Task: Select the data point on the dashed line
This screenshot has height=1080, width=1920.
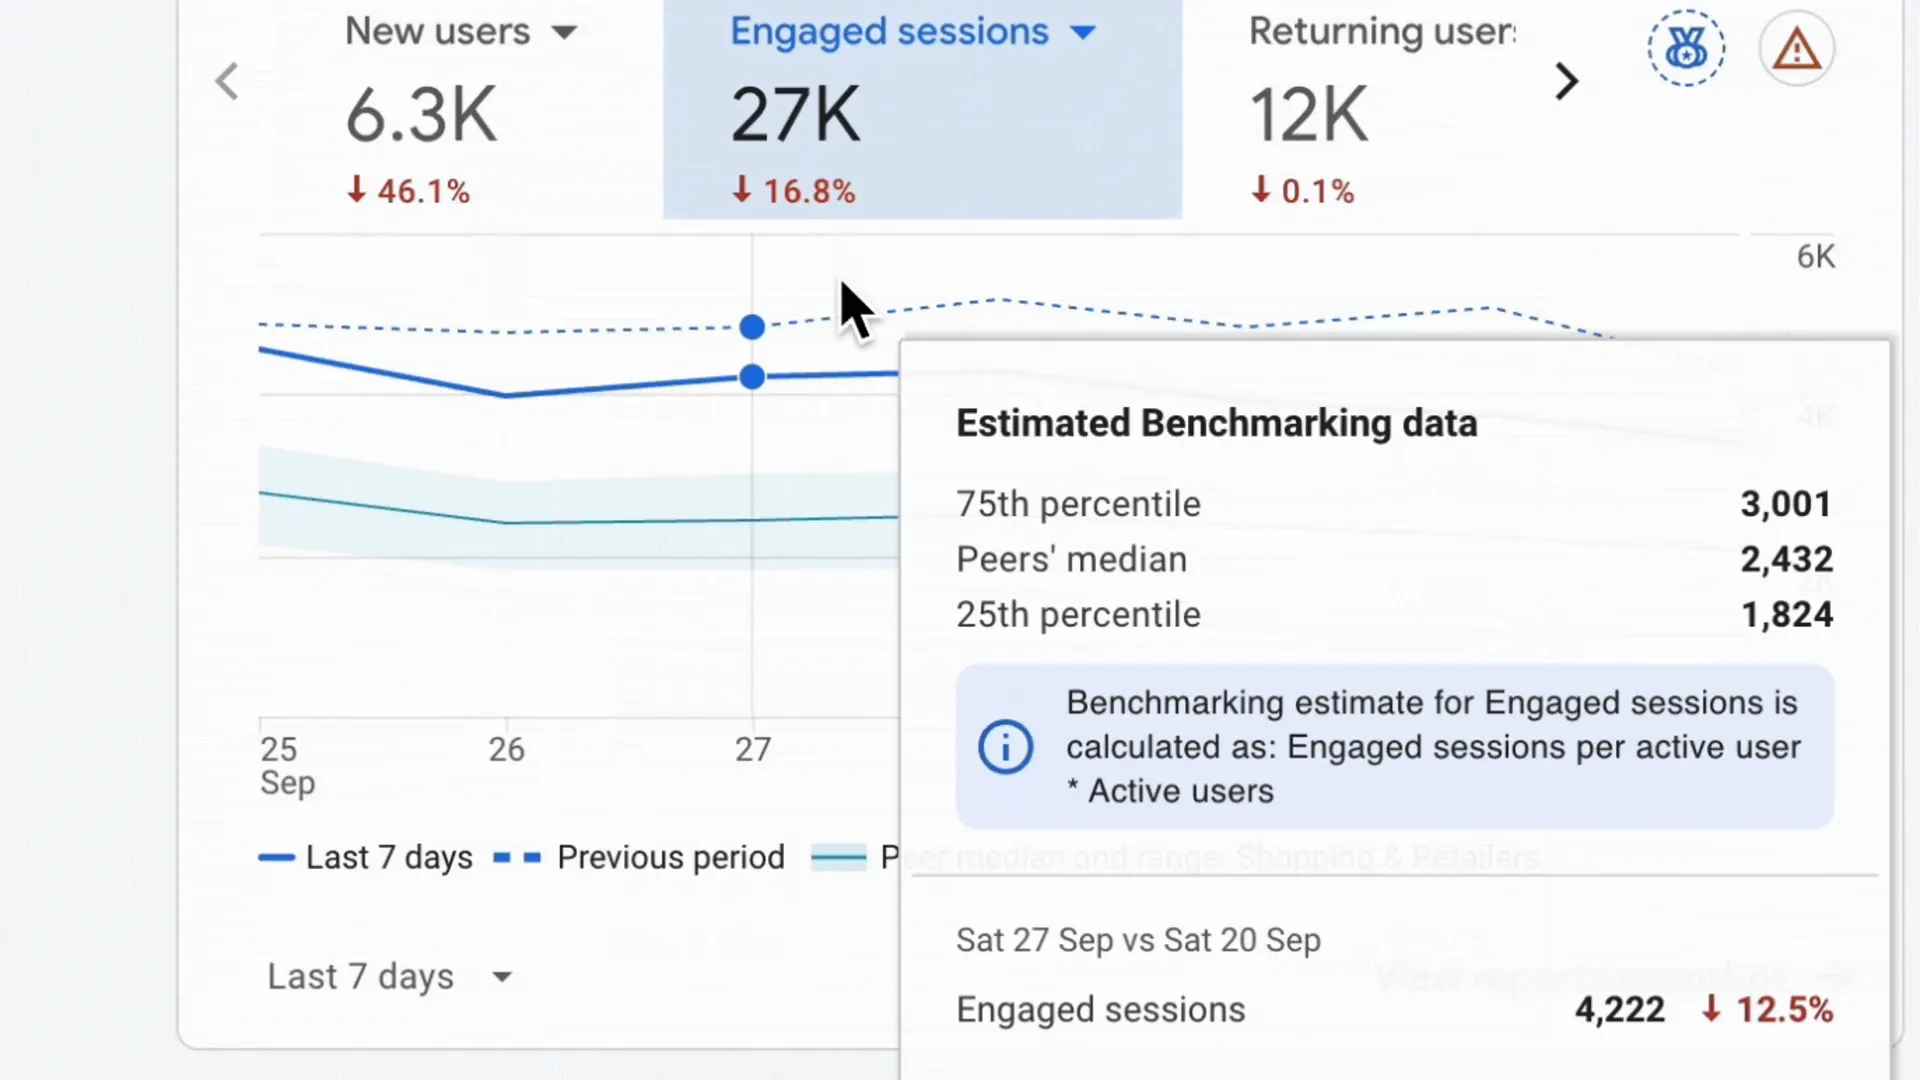Action: 751,327
